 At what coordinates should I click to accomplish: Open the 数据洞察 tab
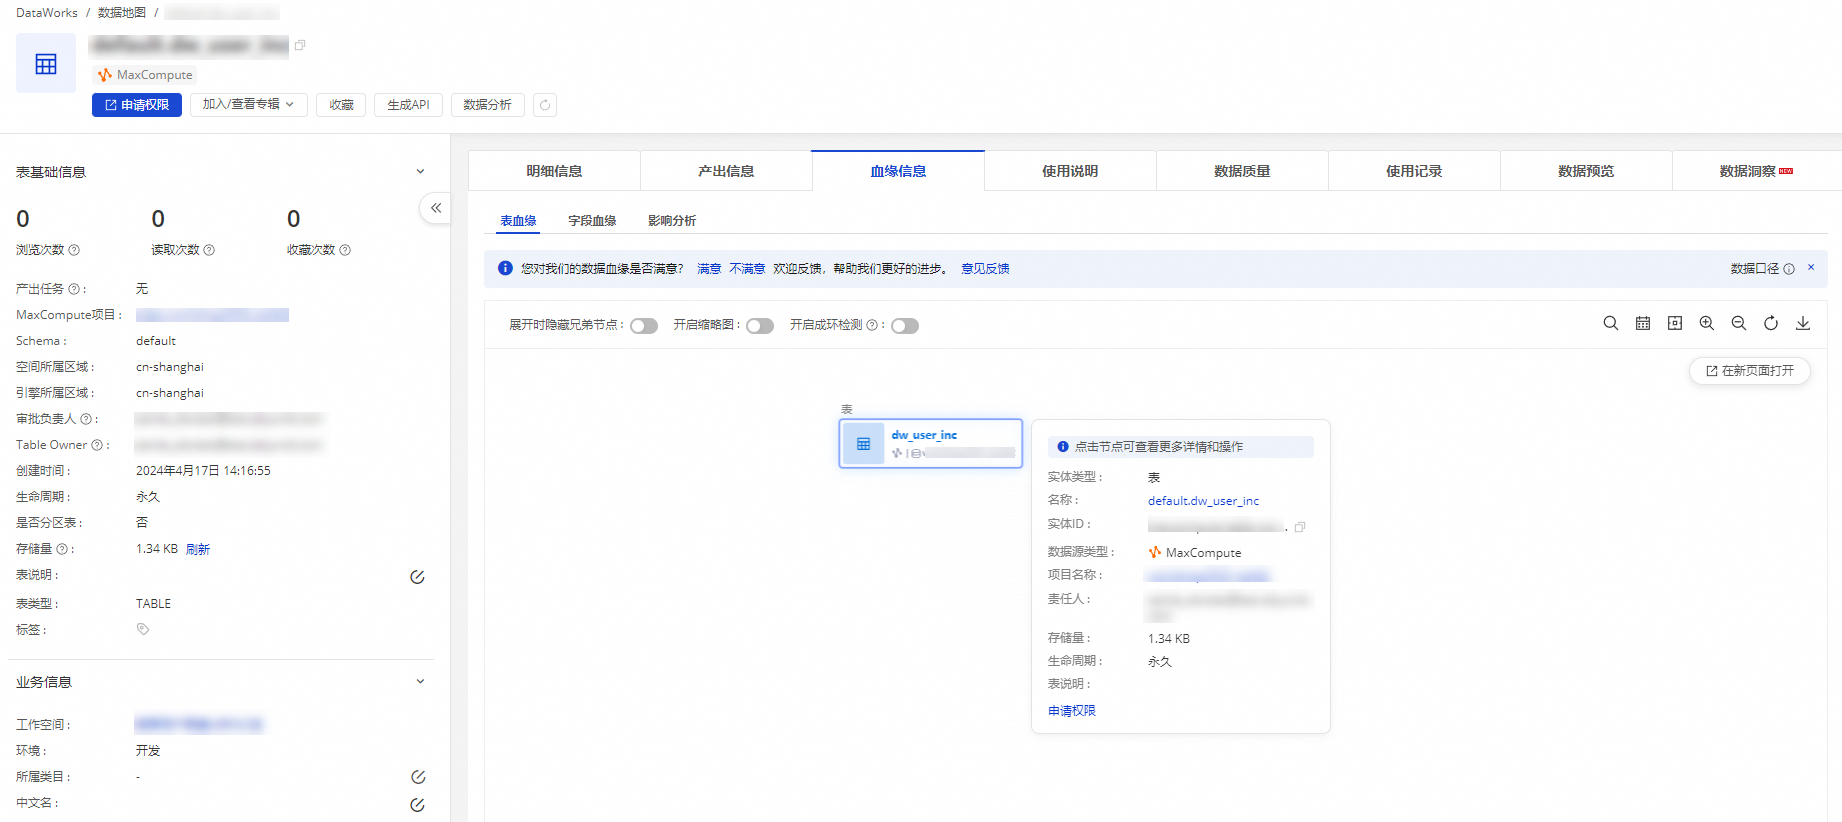click(x=1756, y=171)
